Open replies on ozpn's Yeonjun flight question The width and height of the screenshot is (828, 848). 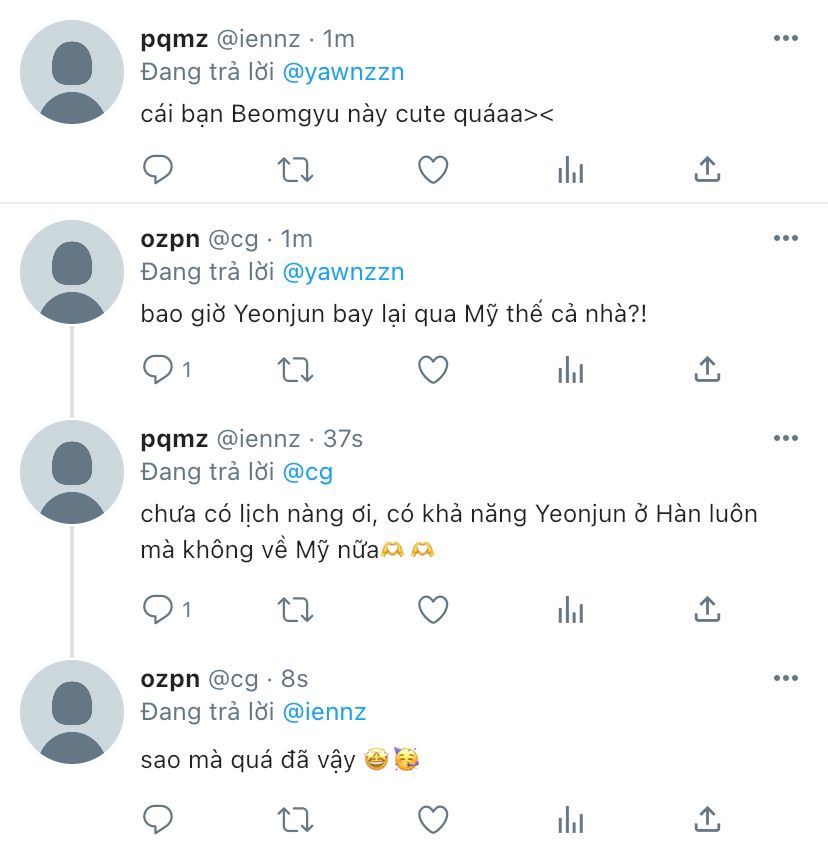click(x=167, y=369)
